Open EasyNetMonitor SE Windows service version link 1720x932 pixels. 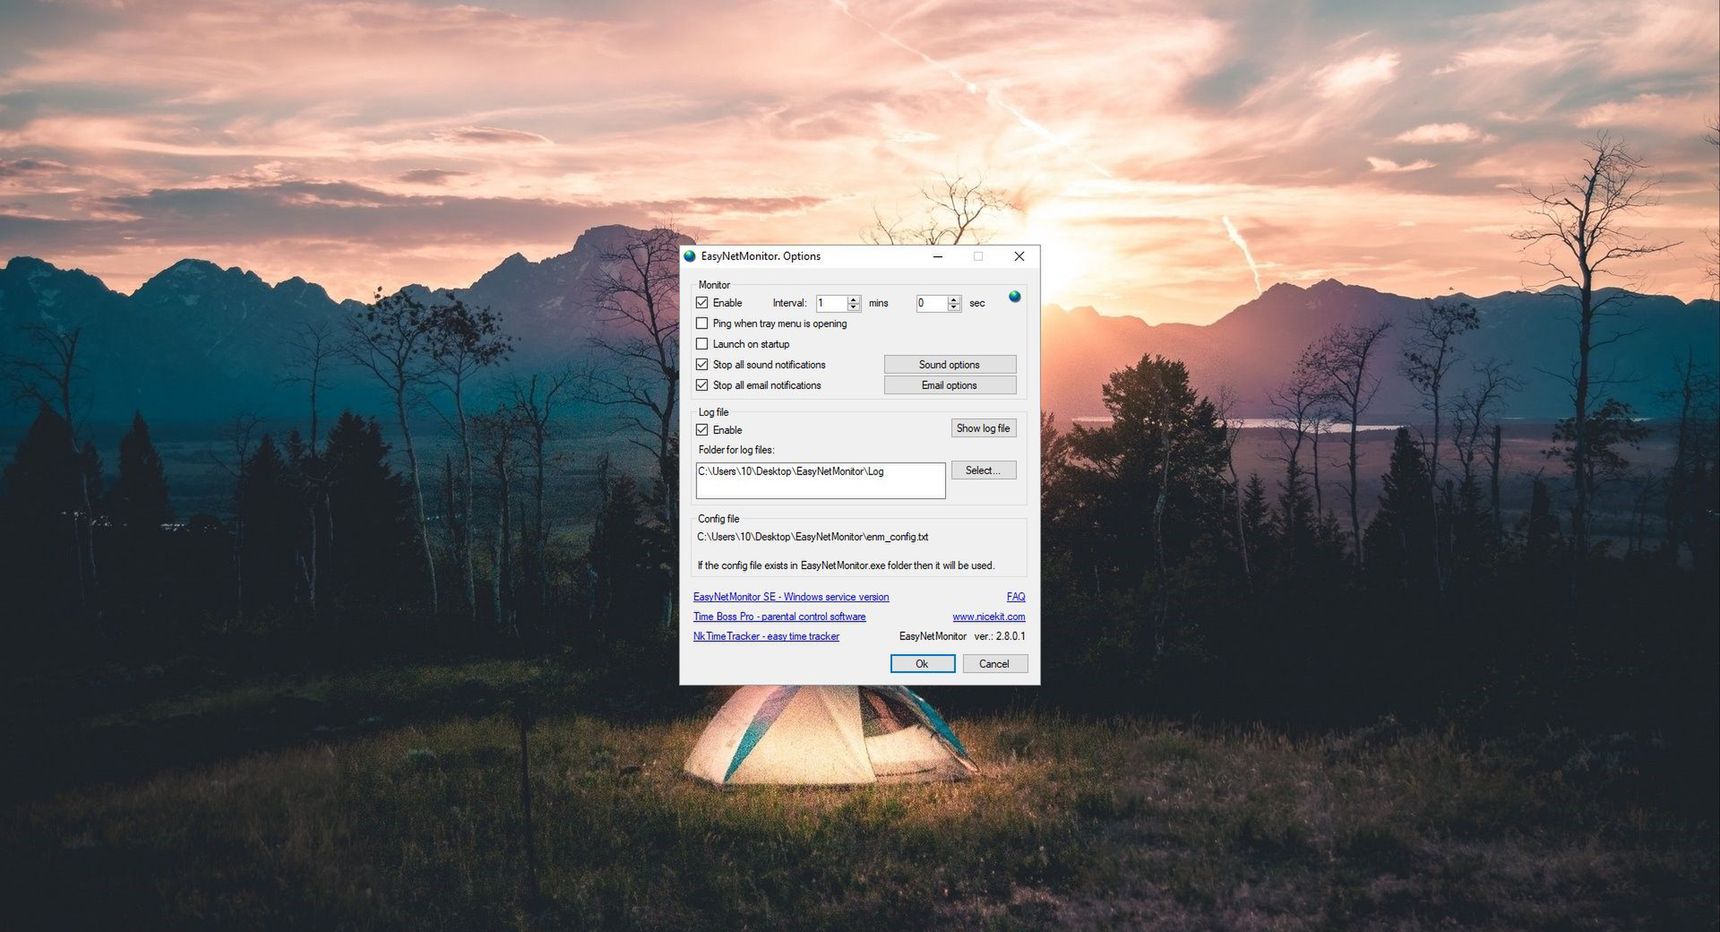pyautogui.click(x=791, y=597)
